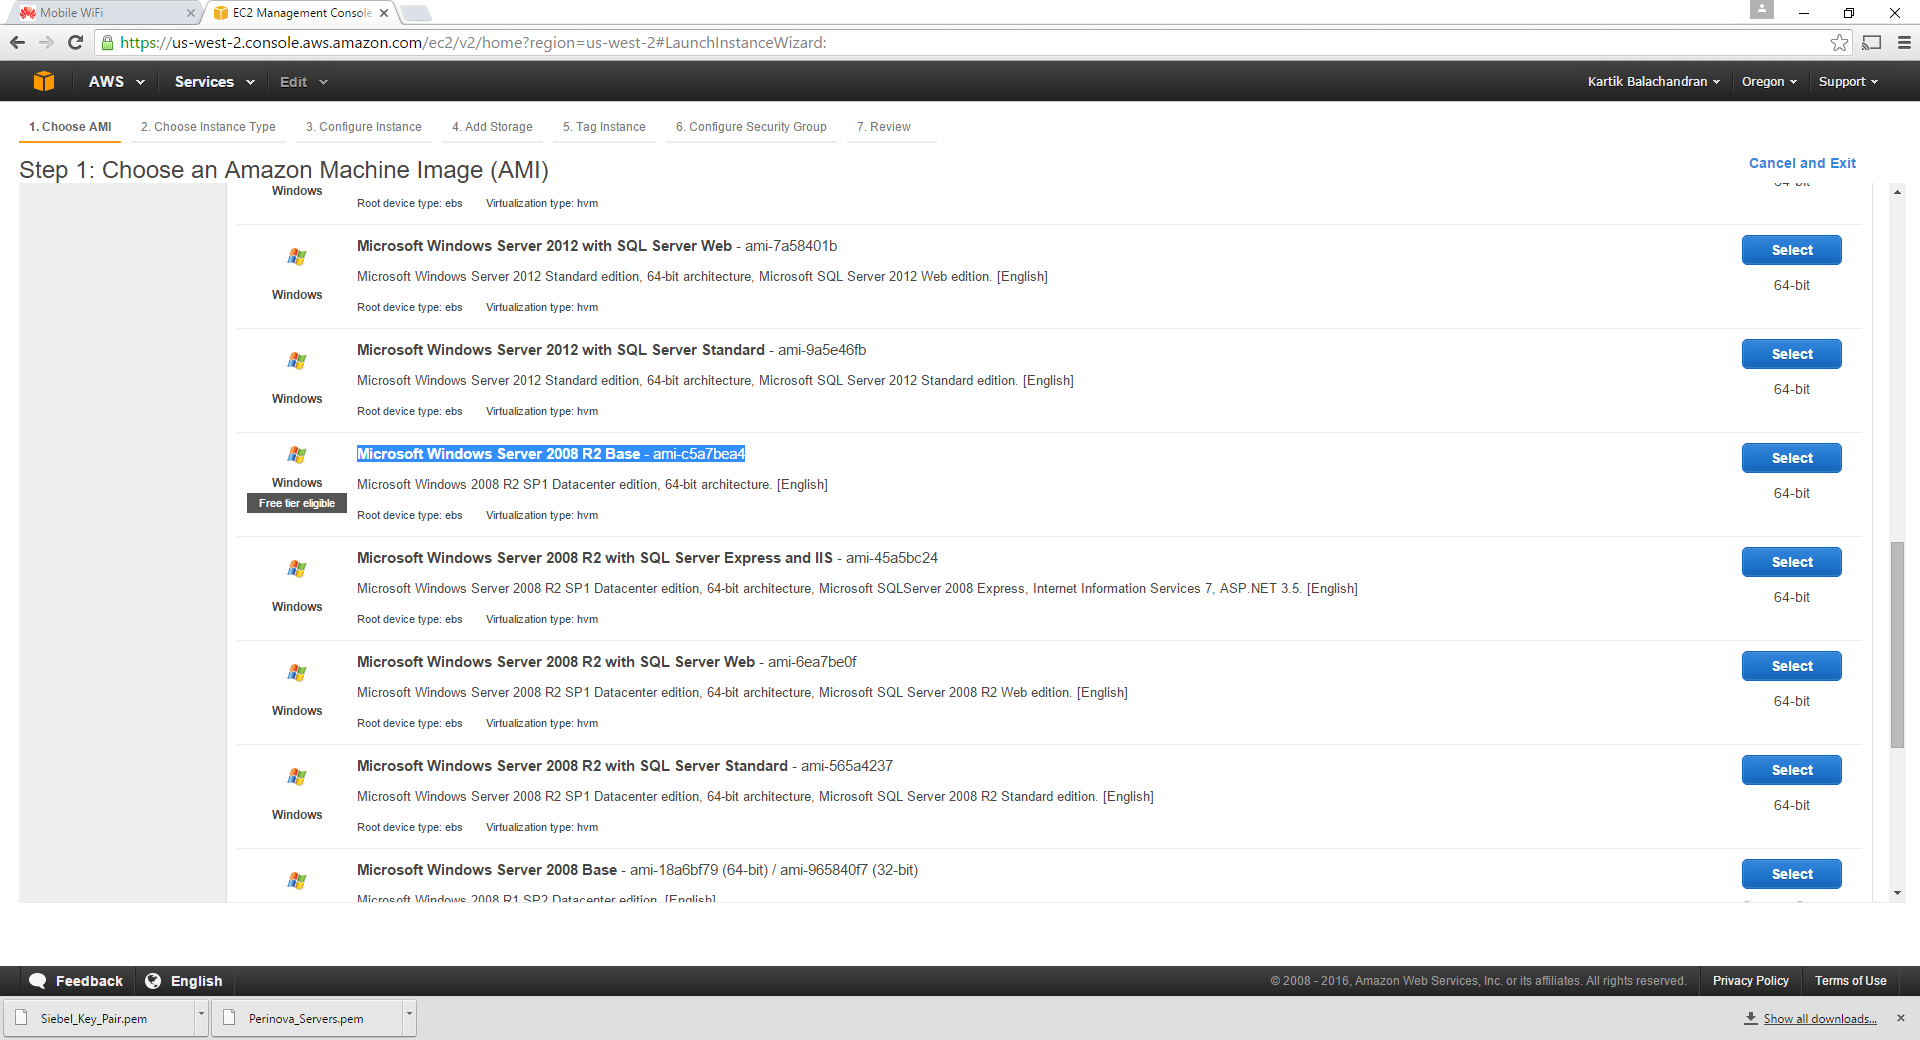Select 2008 R2 with SQL Server Web AMI
1920x1040 pixels.
click(x=1792, y=666)
